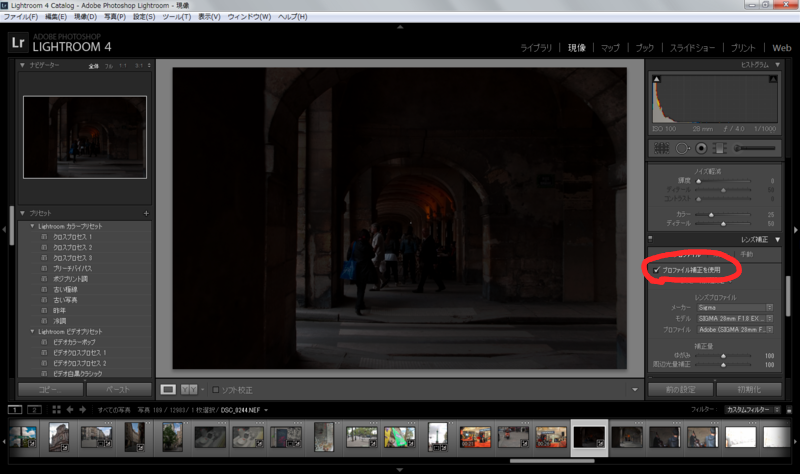The width and height of the screenshot is (800, 474).
Task: Go back with filmstrip left arrow
Action: [70, 410]
